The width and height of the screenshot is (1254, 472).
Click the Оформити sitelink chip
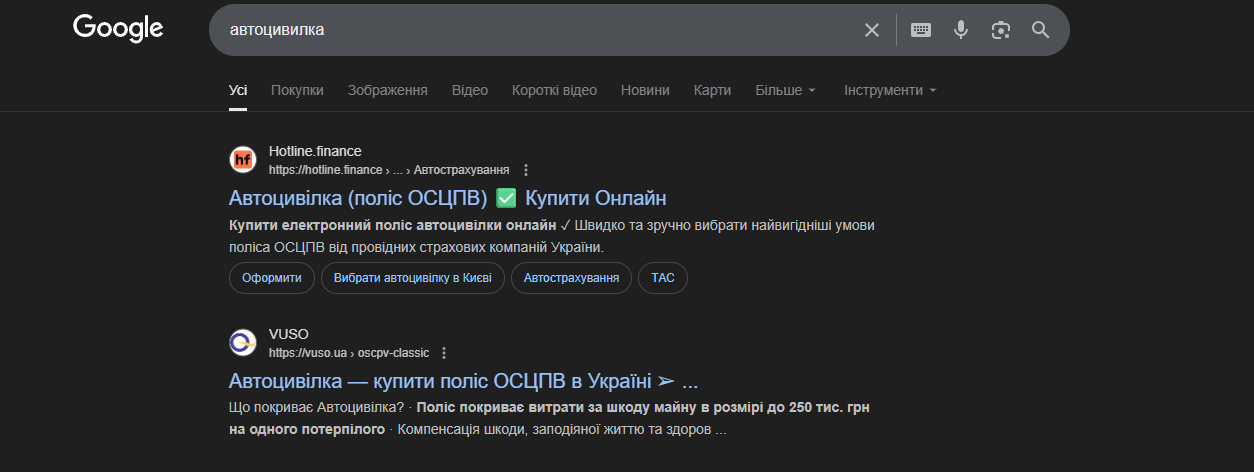click(x=272, y=278)
